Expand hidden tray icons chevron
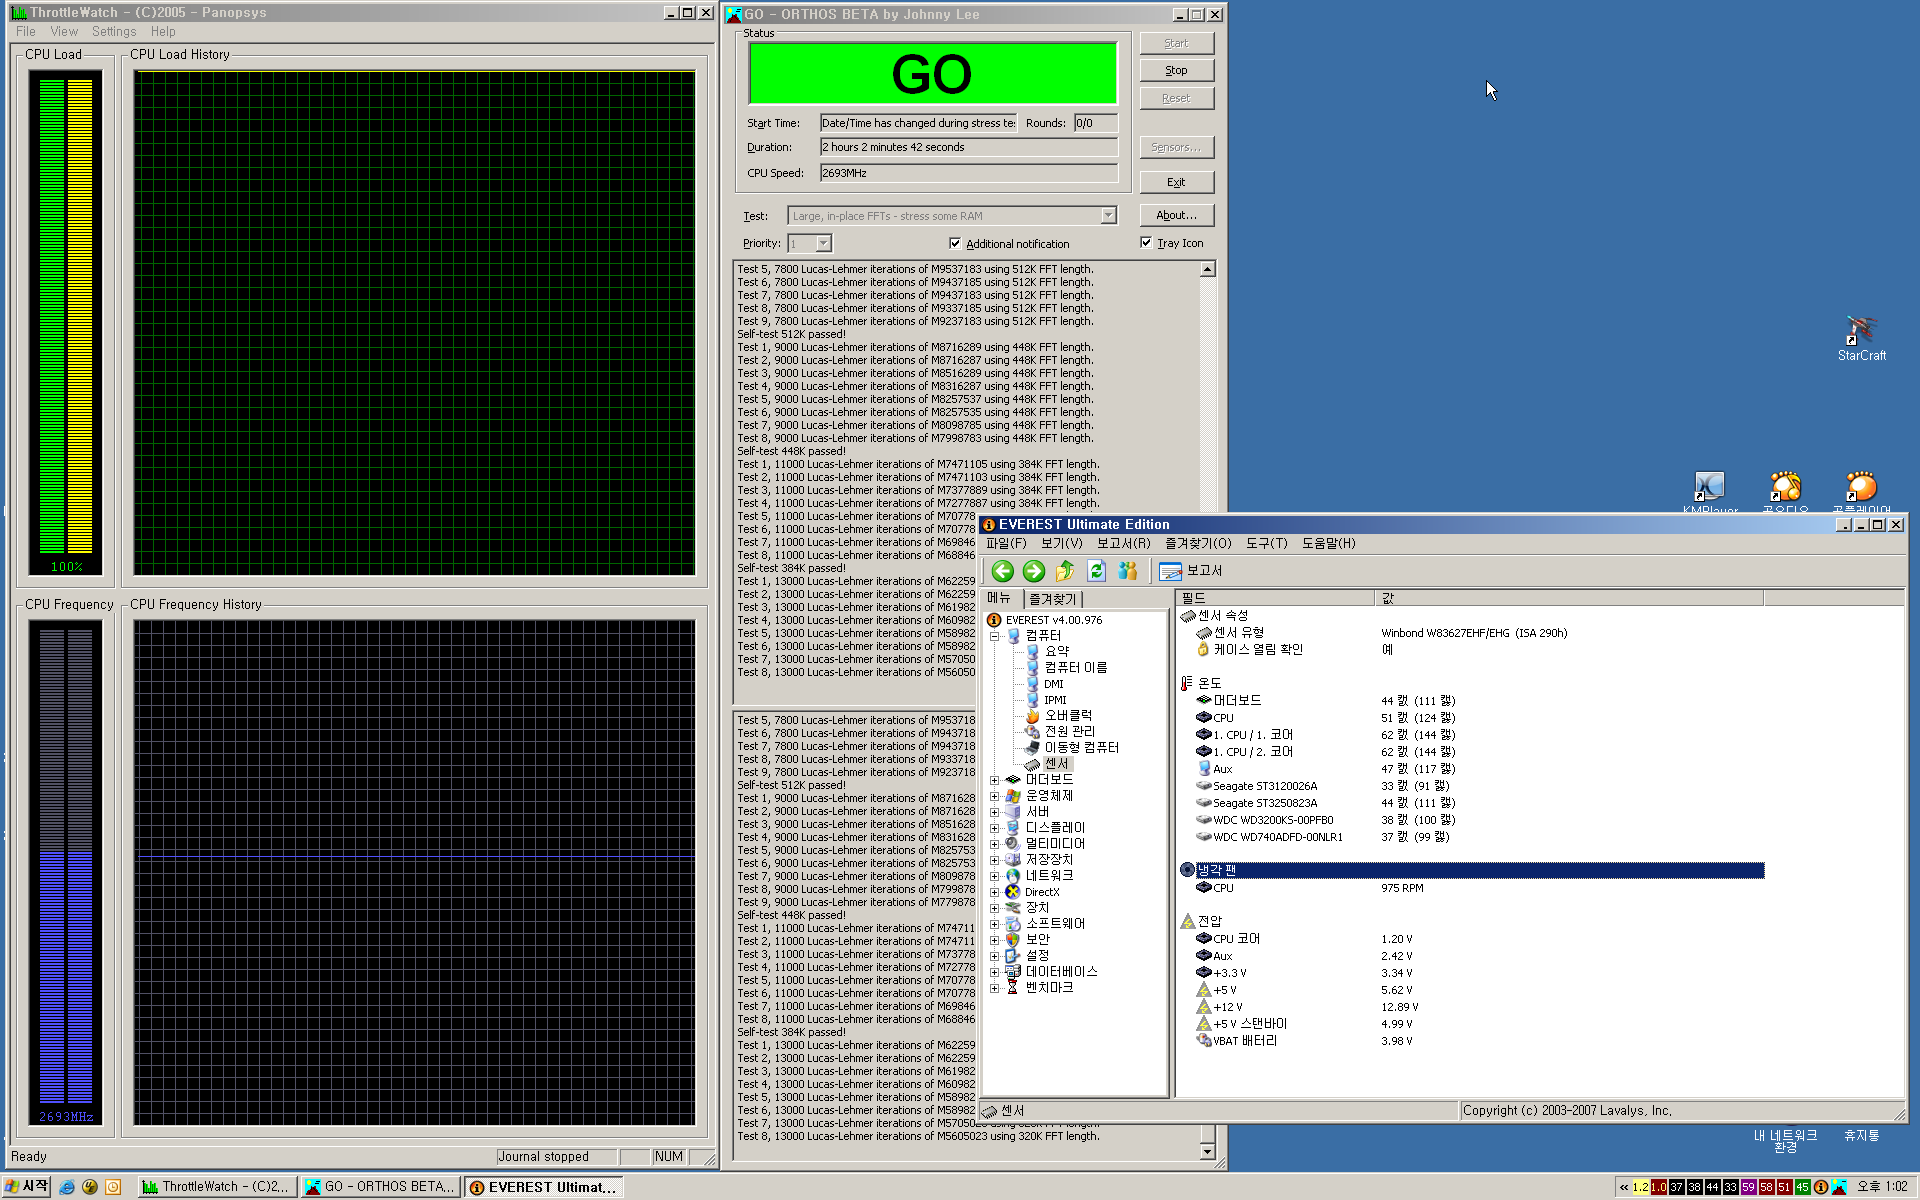The height and width of the screenshot is (1200, 1920). click(x=1624, y=1187)
